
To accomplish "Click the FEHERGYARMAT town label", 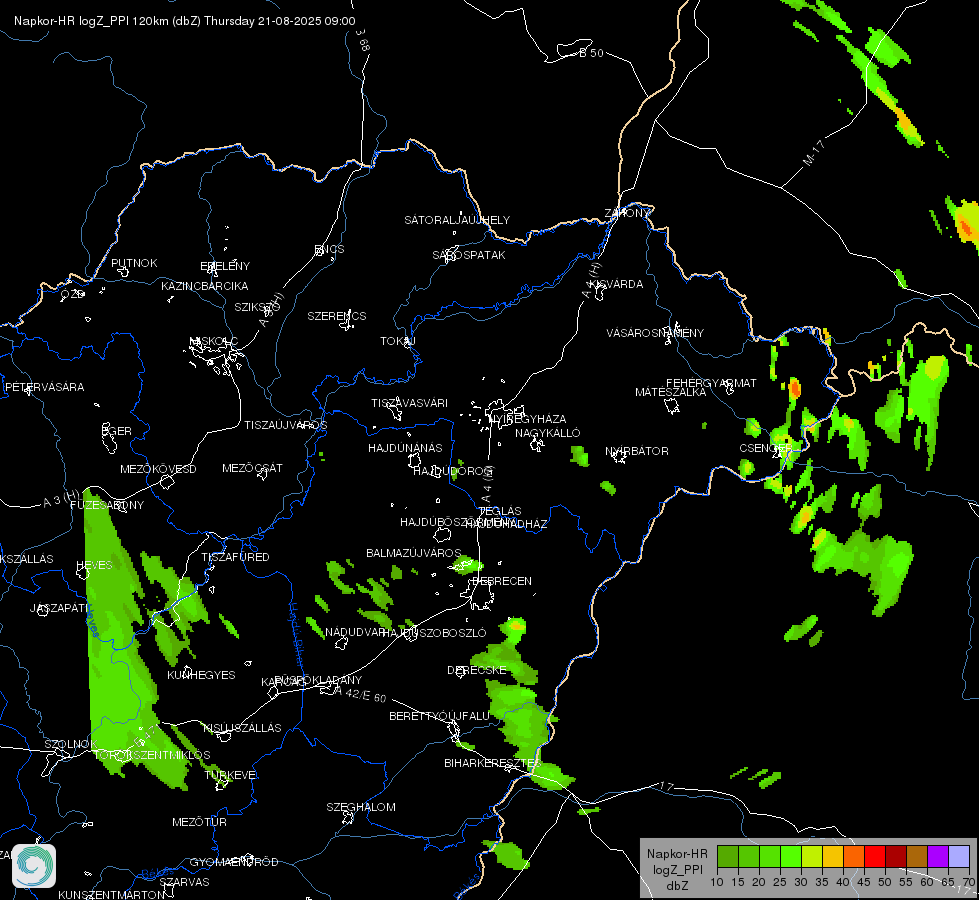I will [711, 383].
